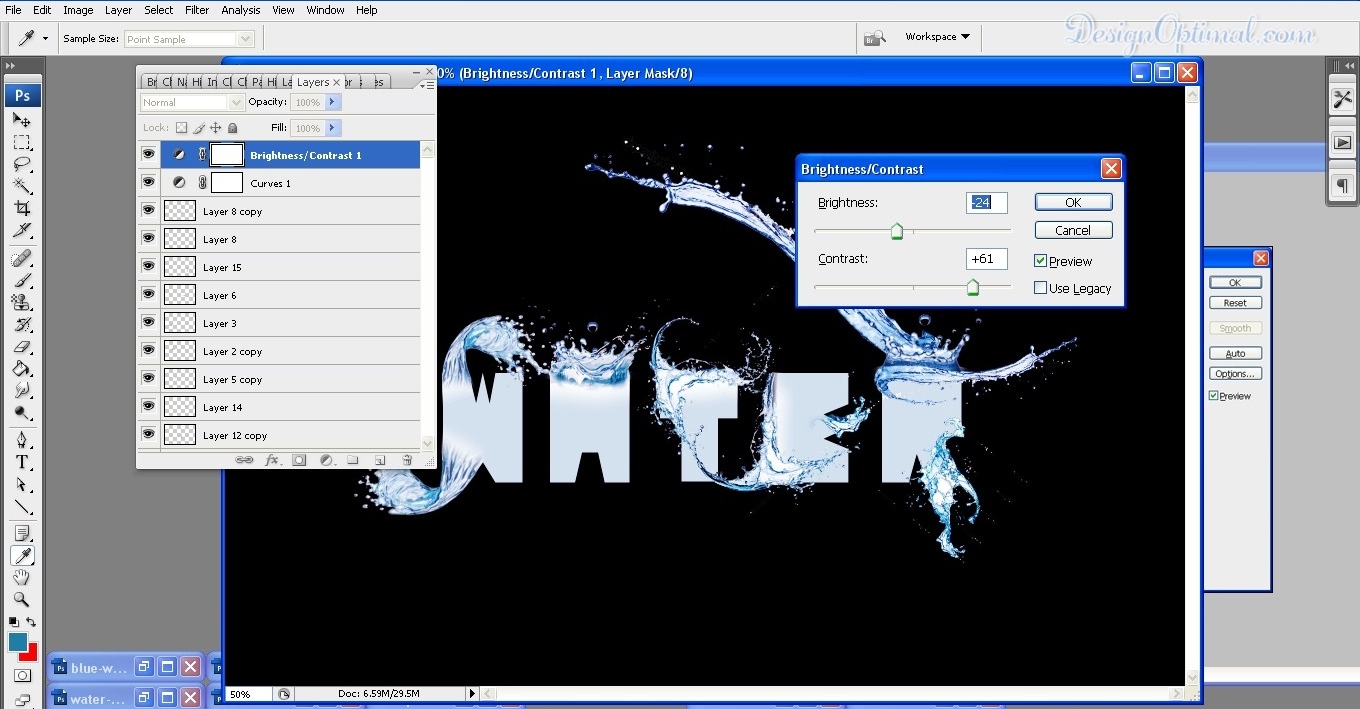Select the Paint Bucket tool
The image size is (1360, 709).
point(22,368)
